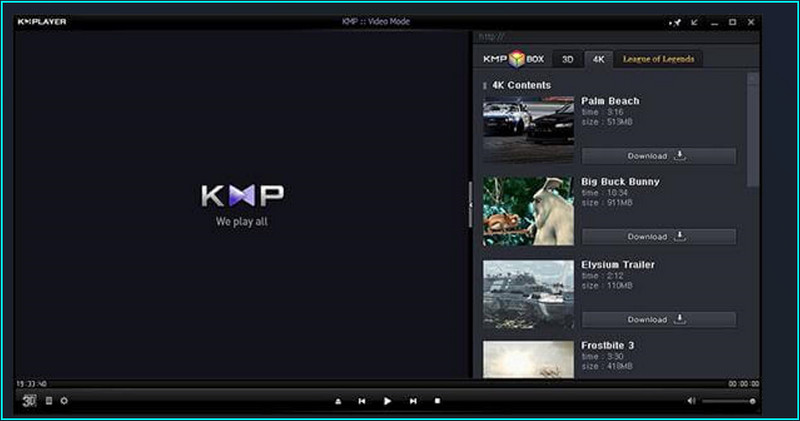
Task: Close the KMPlayer window
Action: pos(751,22)
